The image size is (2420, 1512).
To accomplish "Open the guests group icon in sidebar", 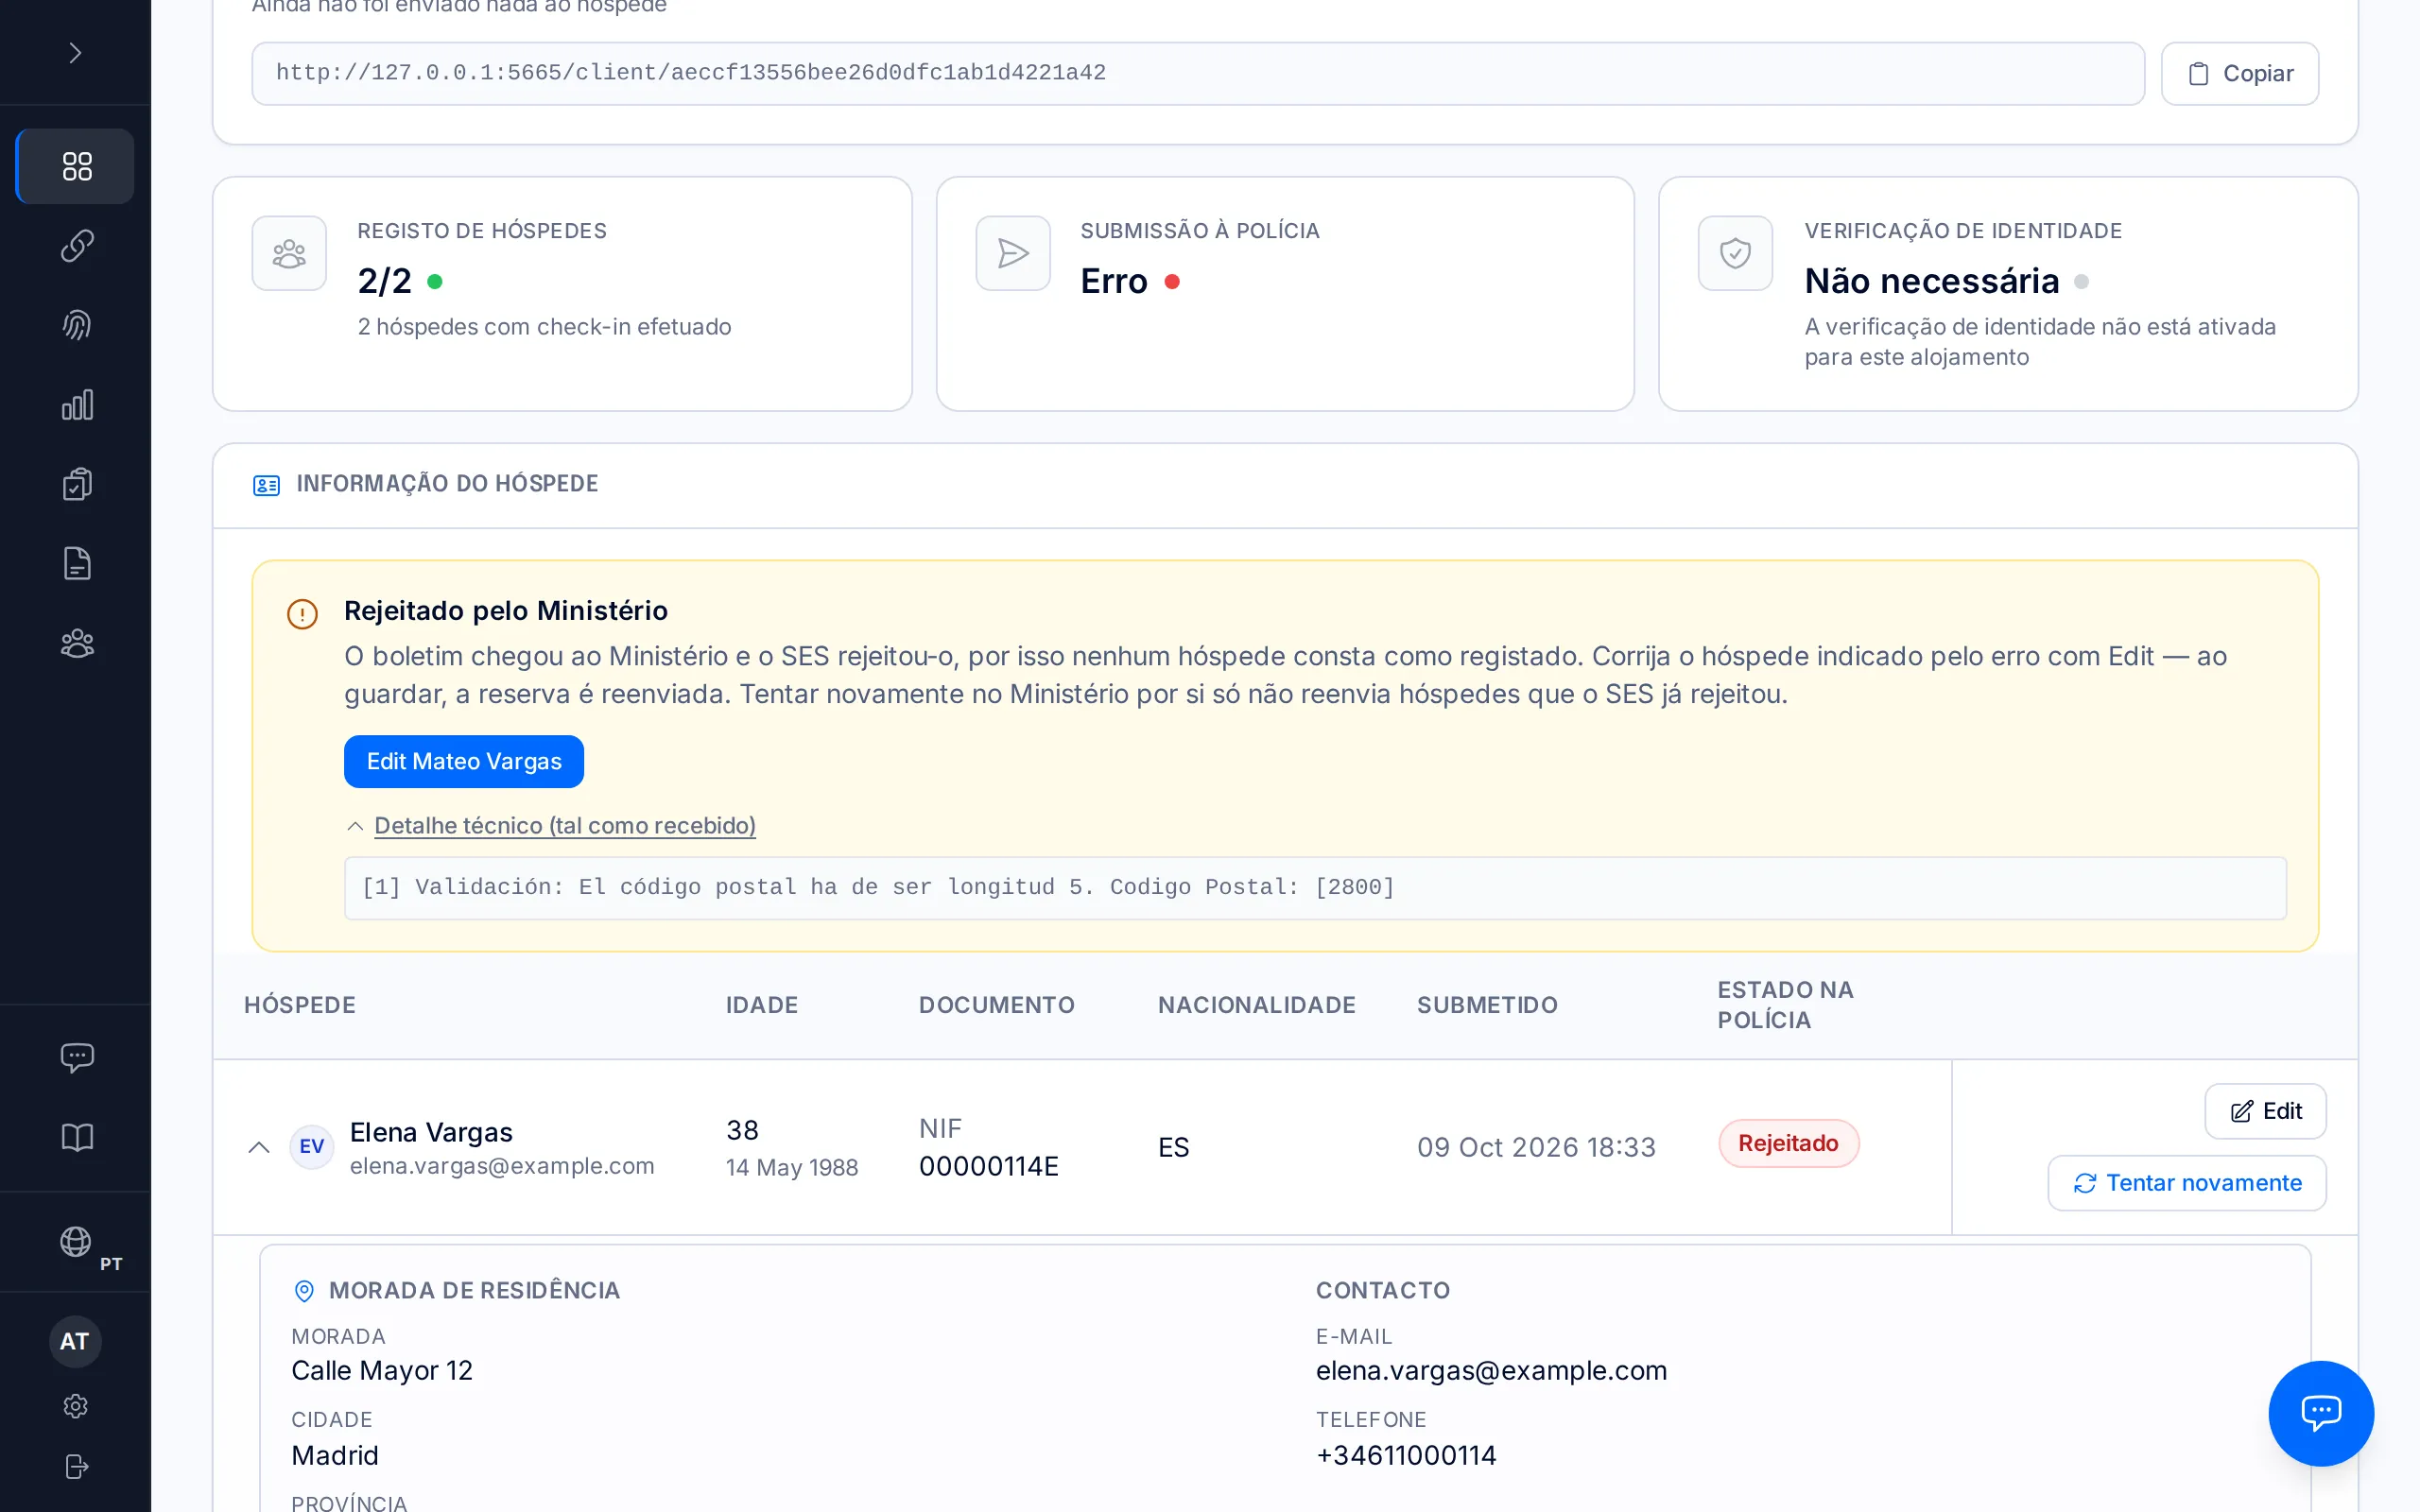I will pos(76,643).
